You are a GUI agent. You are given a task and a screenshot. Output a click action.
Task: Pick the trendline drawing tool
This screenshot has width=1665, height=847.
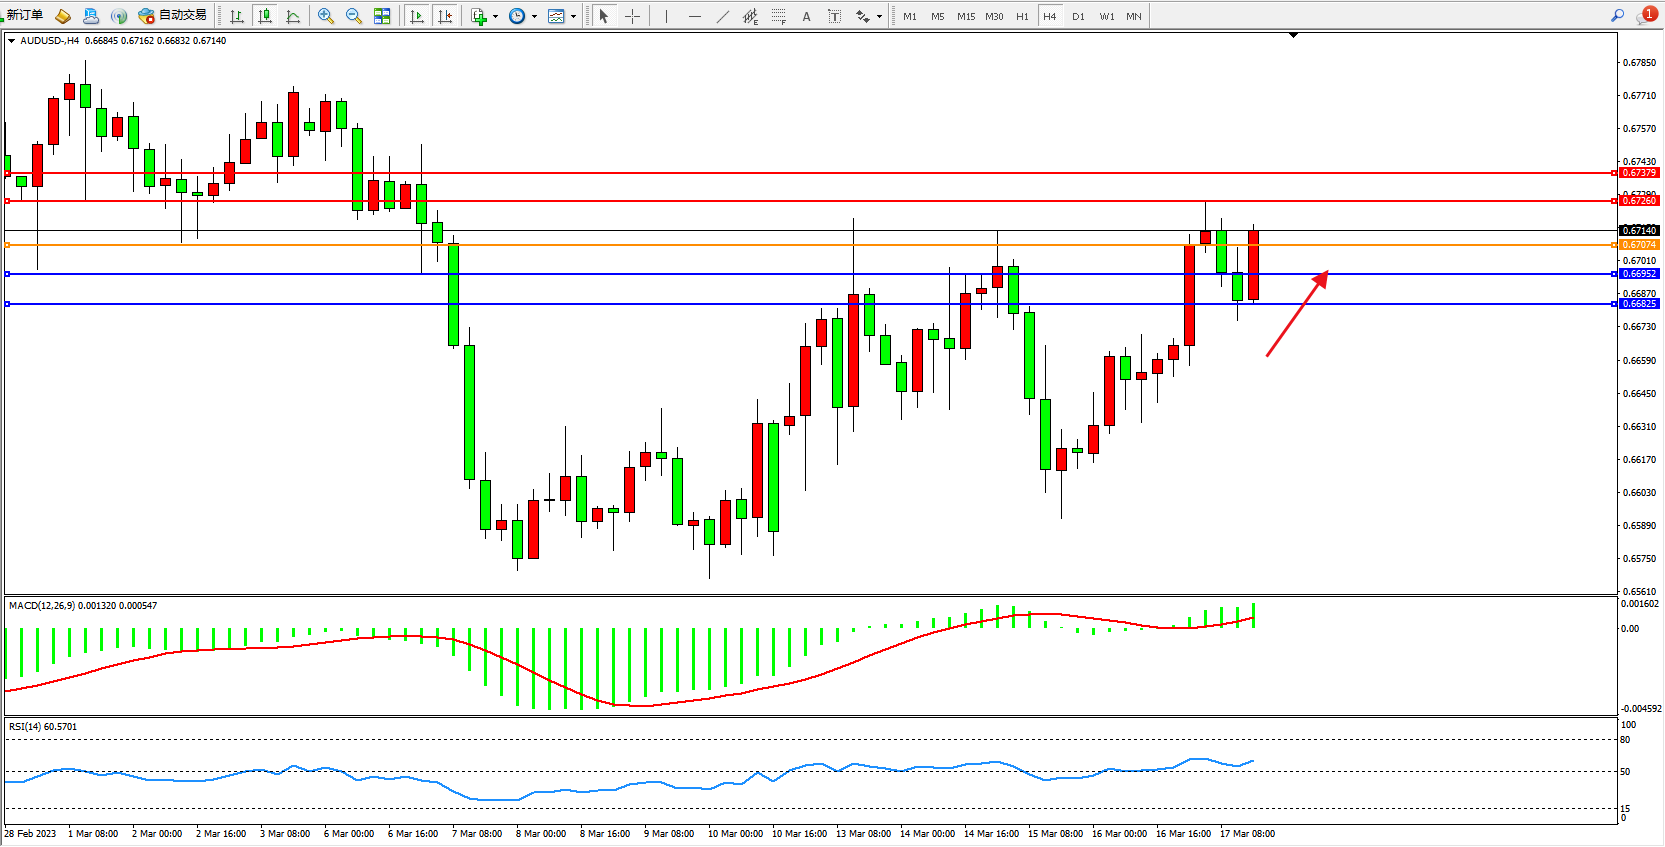[722, 16]
